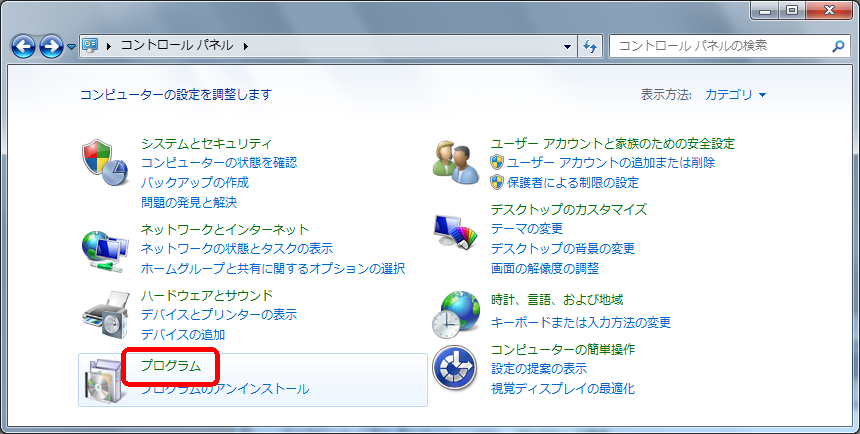Image resolution: width=860 pixels, height=434 pixels.
Task: Open the recent pages dropdown next to Forward
Action: click(x=72, y=47)
